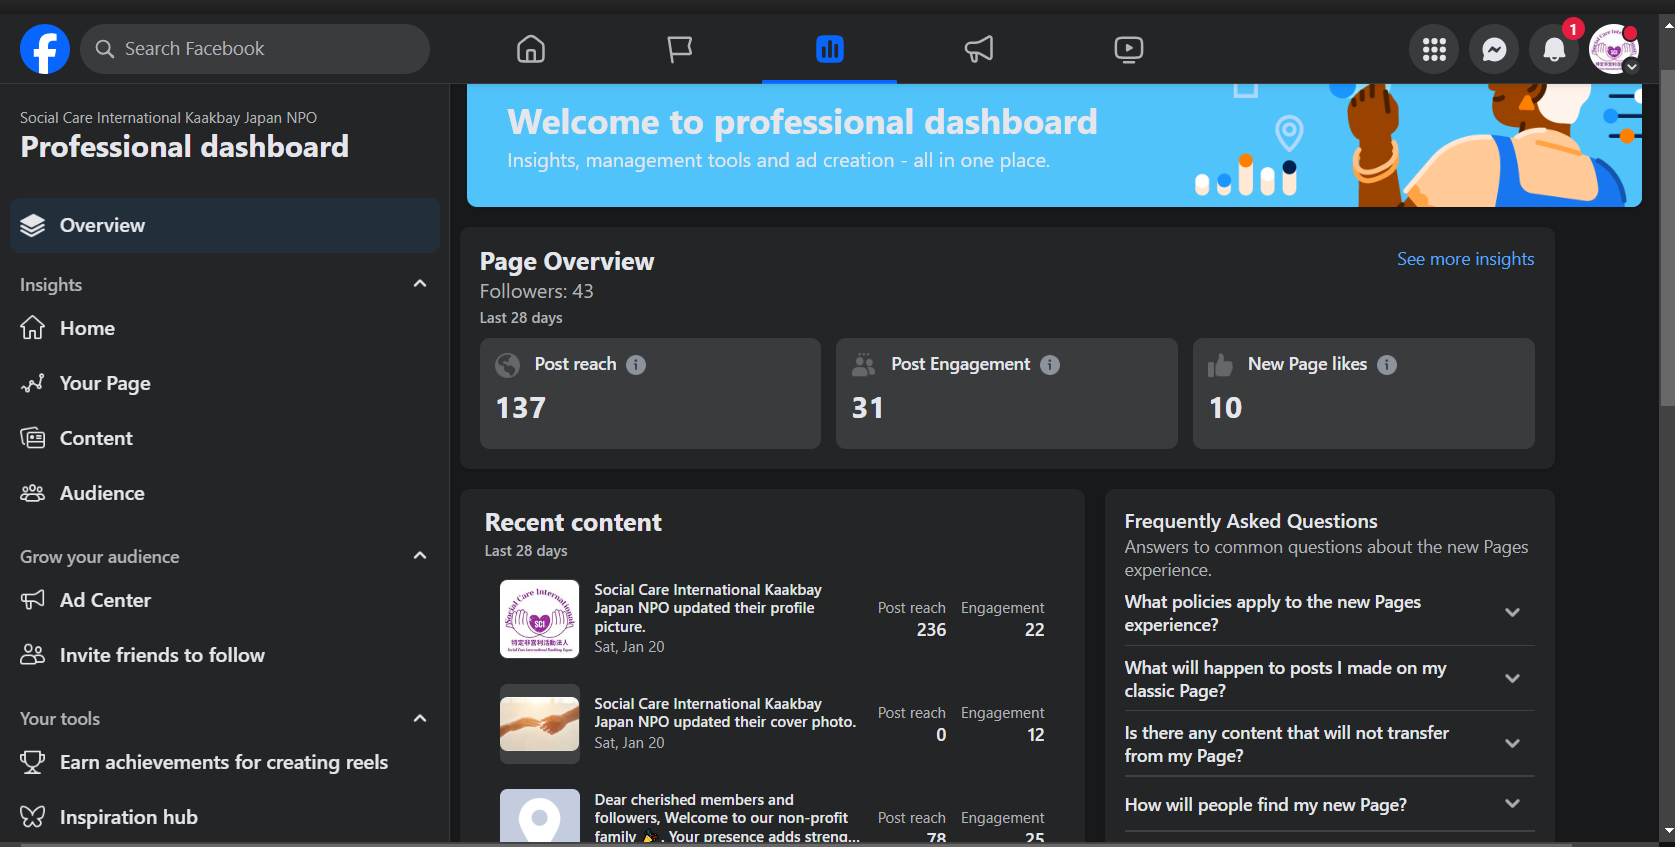Click the Post reach card showing 137

click(650, 393)
